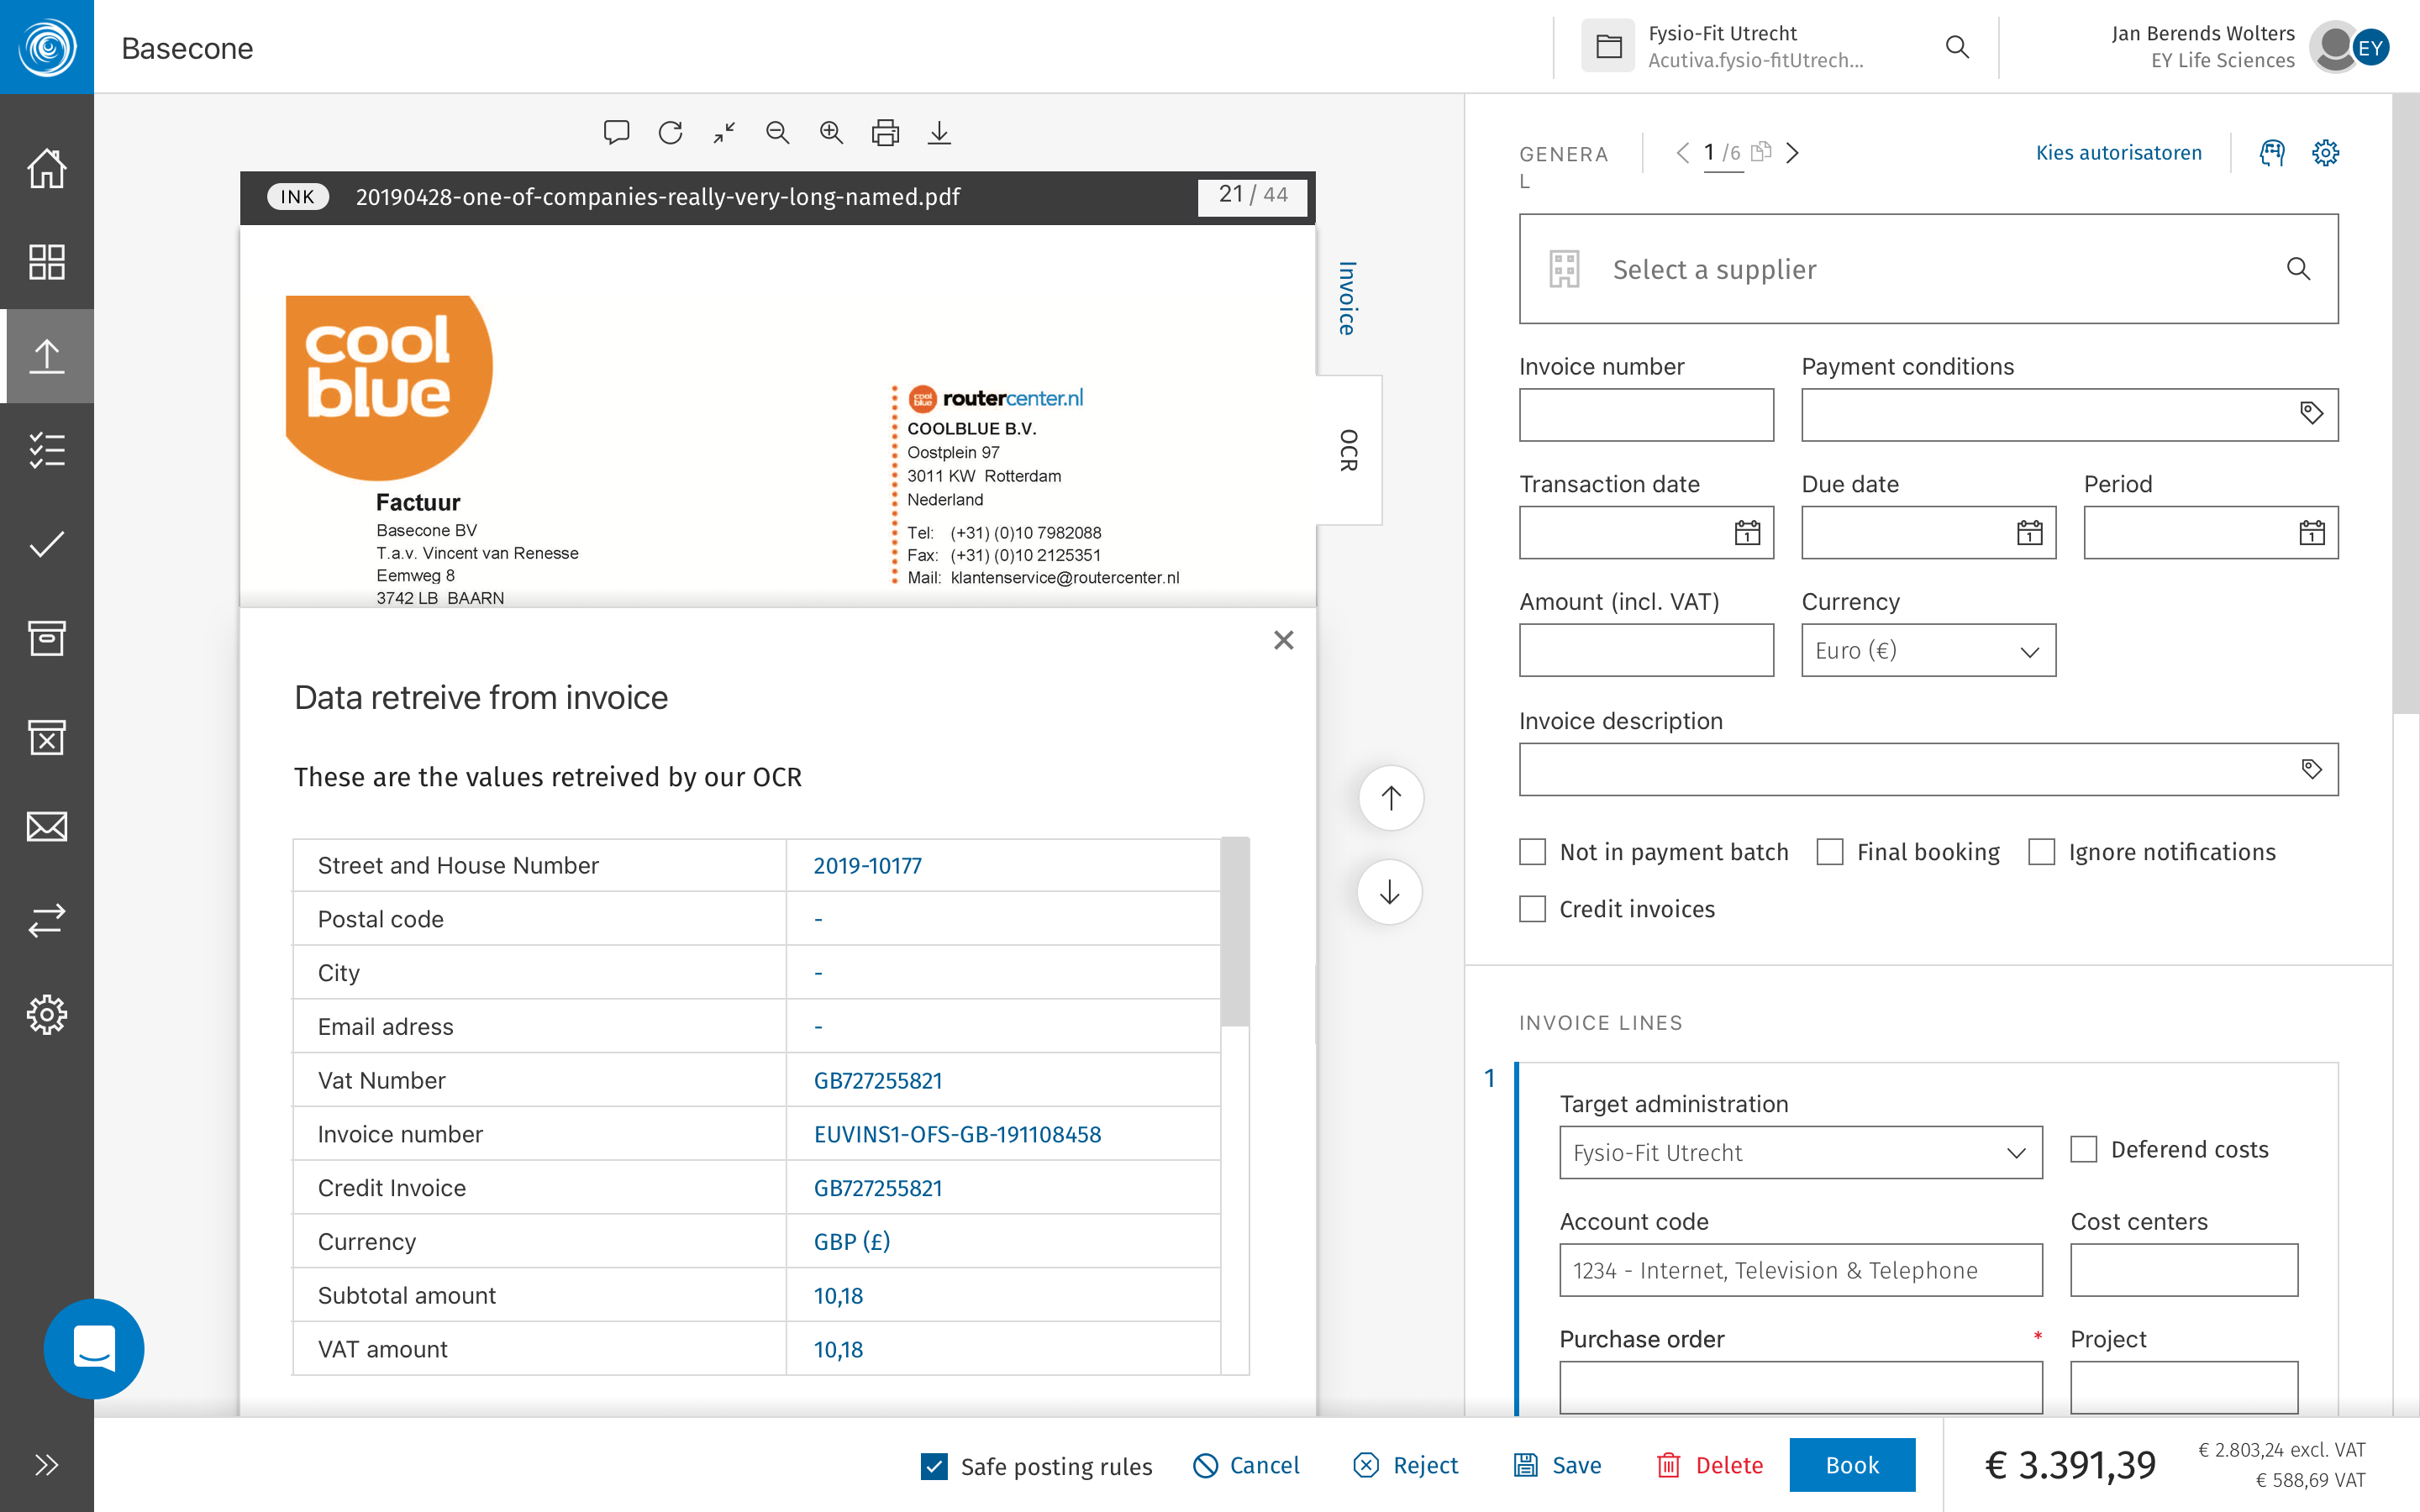Click Kies autorisatoren link
This screenshot has height=1512, width=2420.
click(2119, 153)
